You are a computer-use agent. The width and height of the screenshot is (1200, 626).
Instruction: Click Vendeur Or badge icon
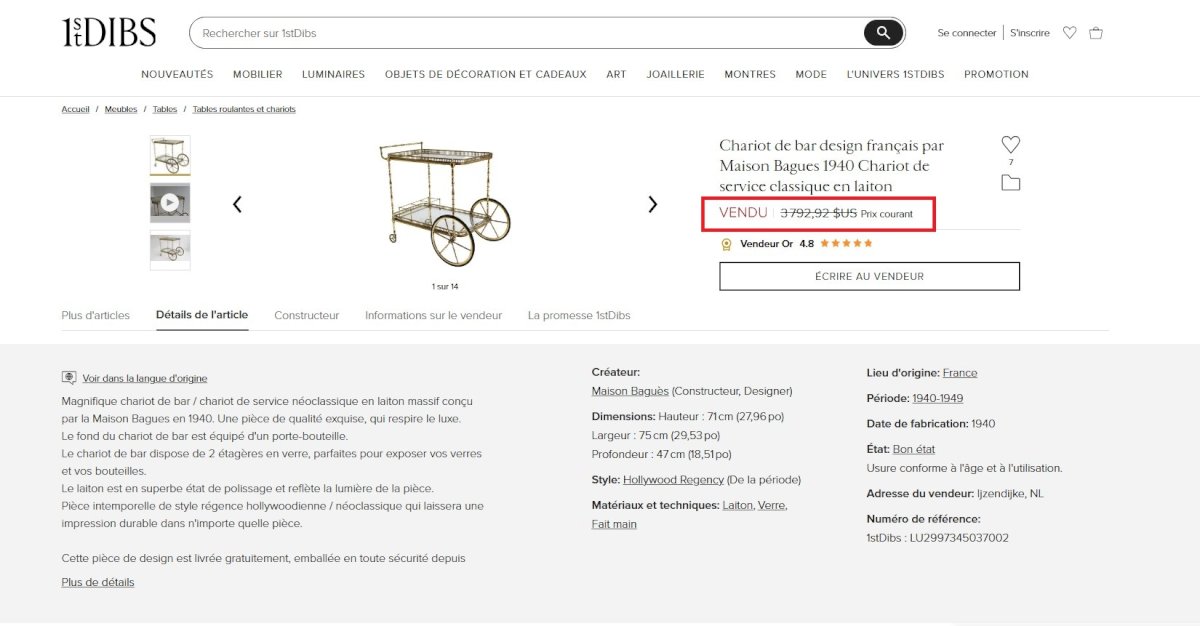pos(726,243)
